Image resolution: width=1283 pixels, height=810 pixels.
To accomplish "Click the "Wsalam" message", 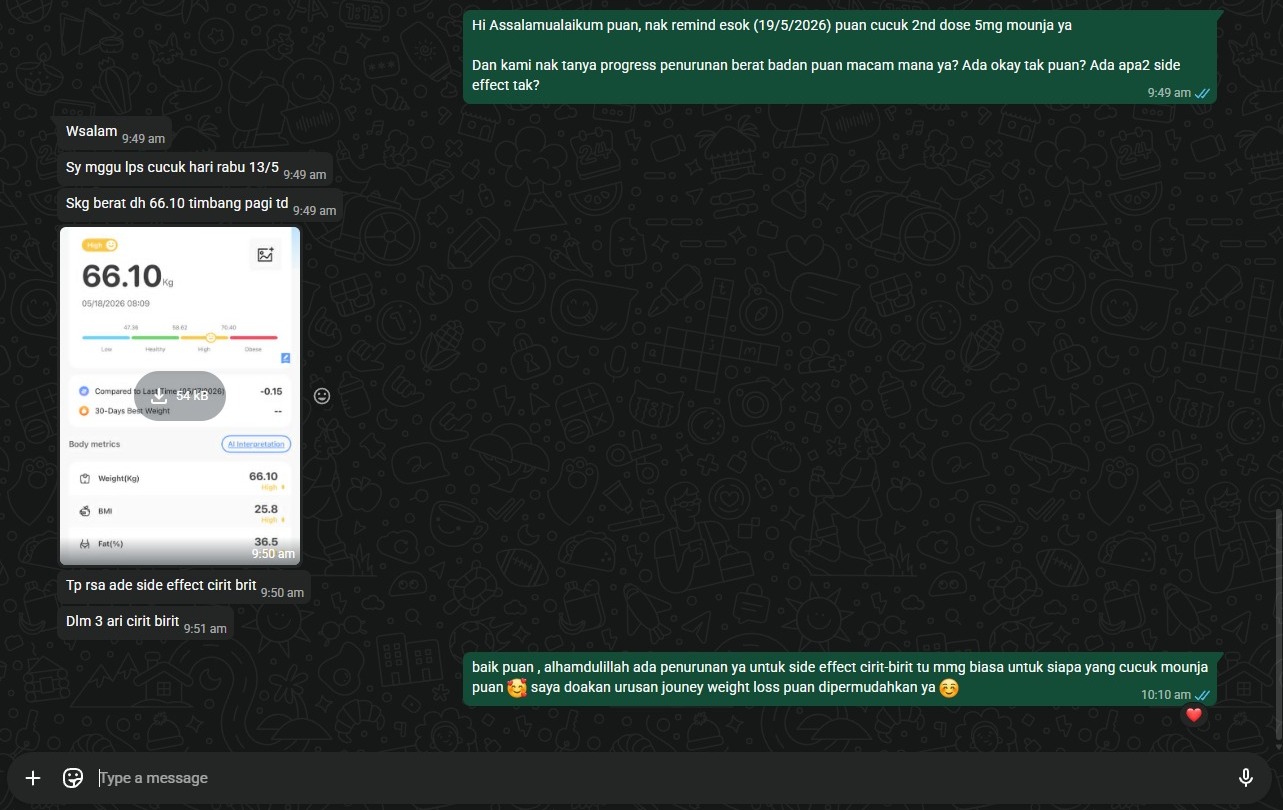I will tap(114, 133).
